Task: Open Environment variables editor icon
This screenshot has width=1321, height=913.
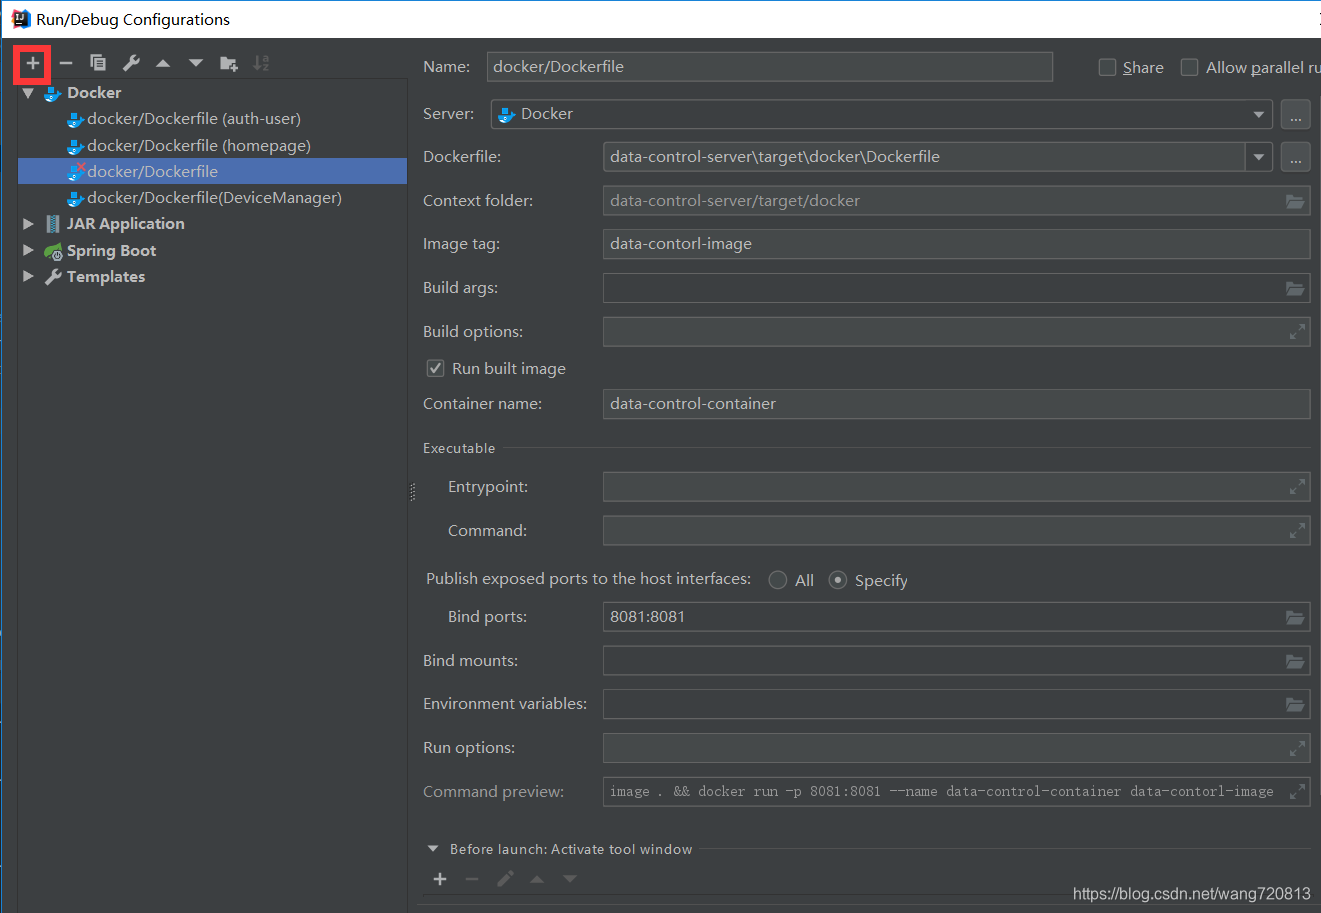Action: [1295, 704]
